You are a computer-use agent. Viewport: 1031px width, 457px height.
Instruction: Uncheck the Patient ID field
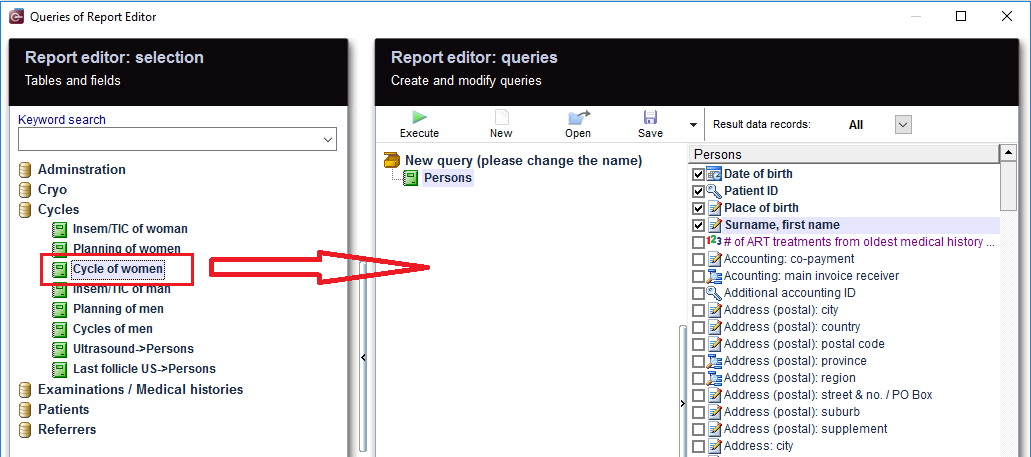coord(698,191)
